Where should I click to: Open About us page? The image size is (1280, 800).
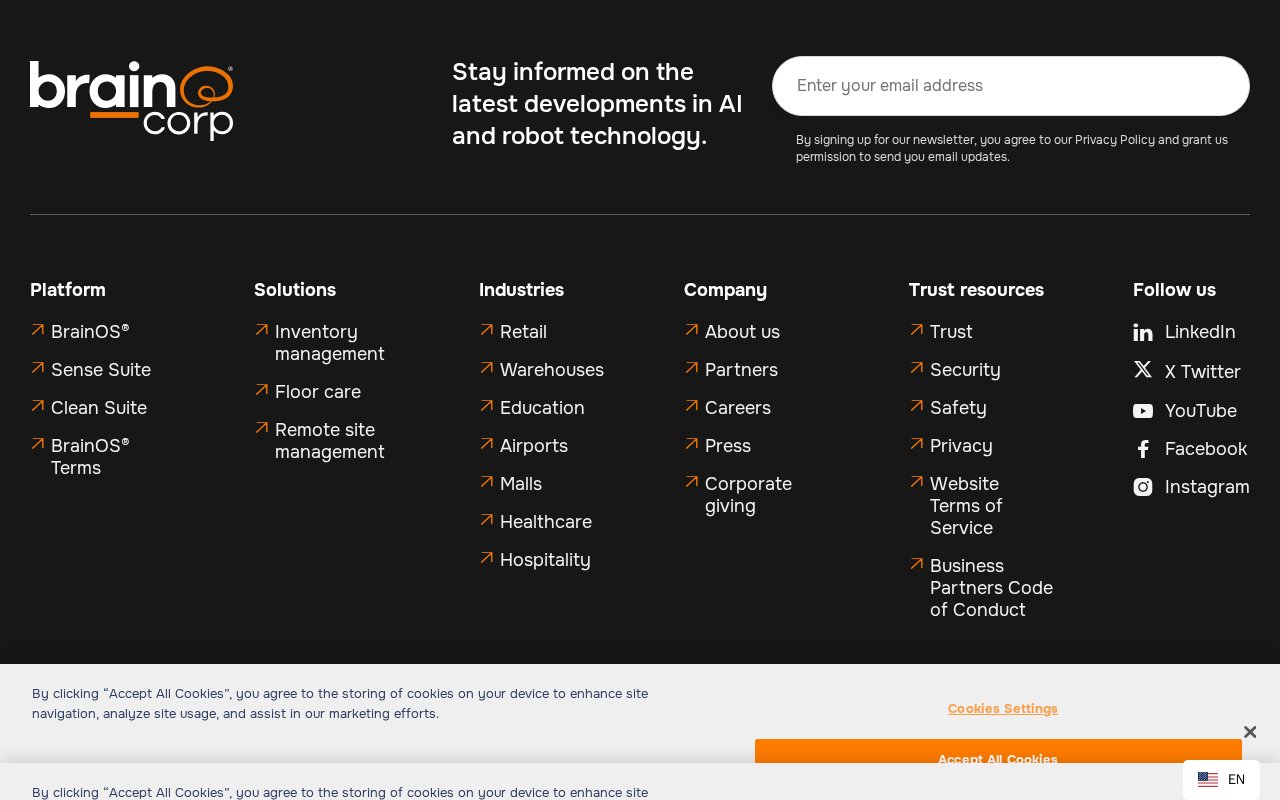click(742, 332)
